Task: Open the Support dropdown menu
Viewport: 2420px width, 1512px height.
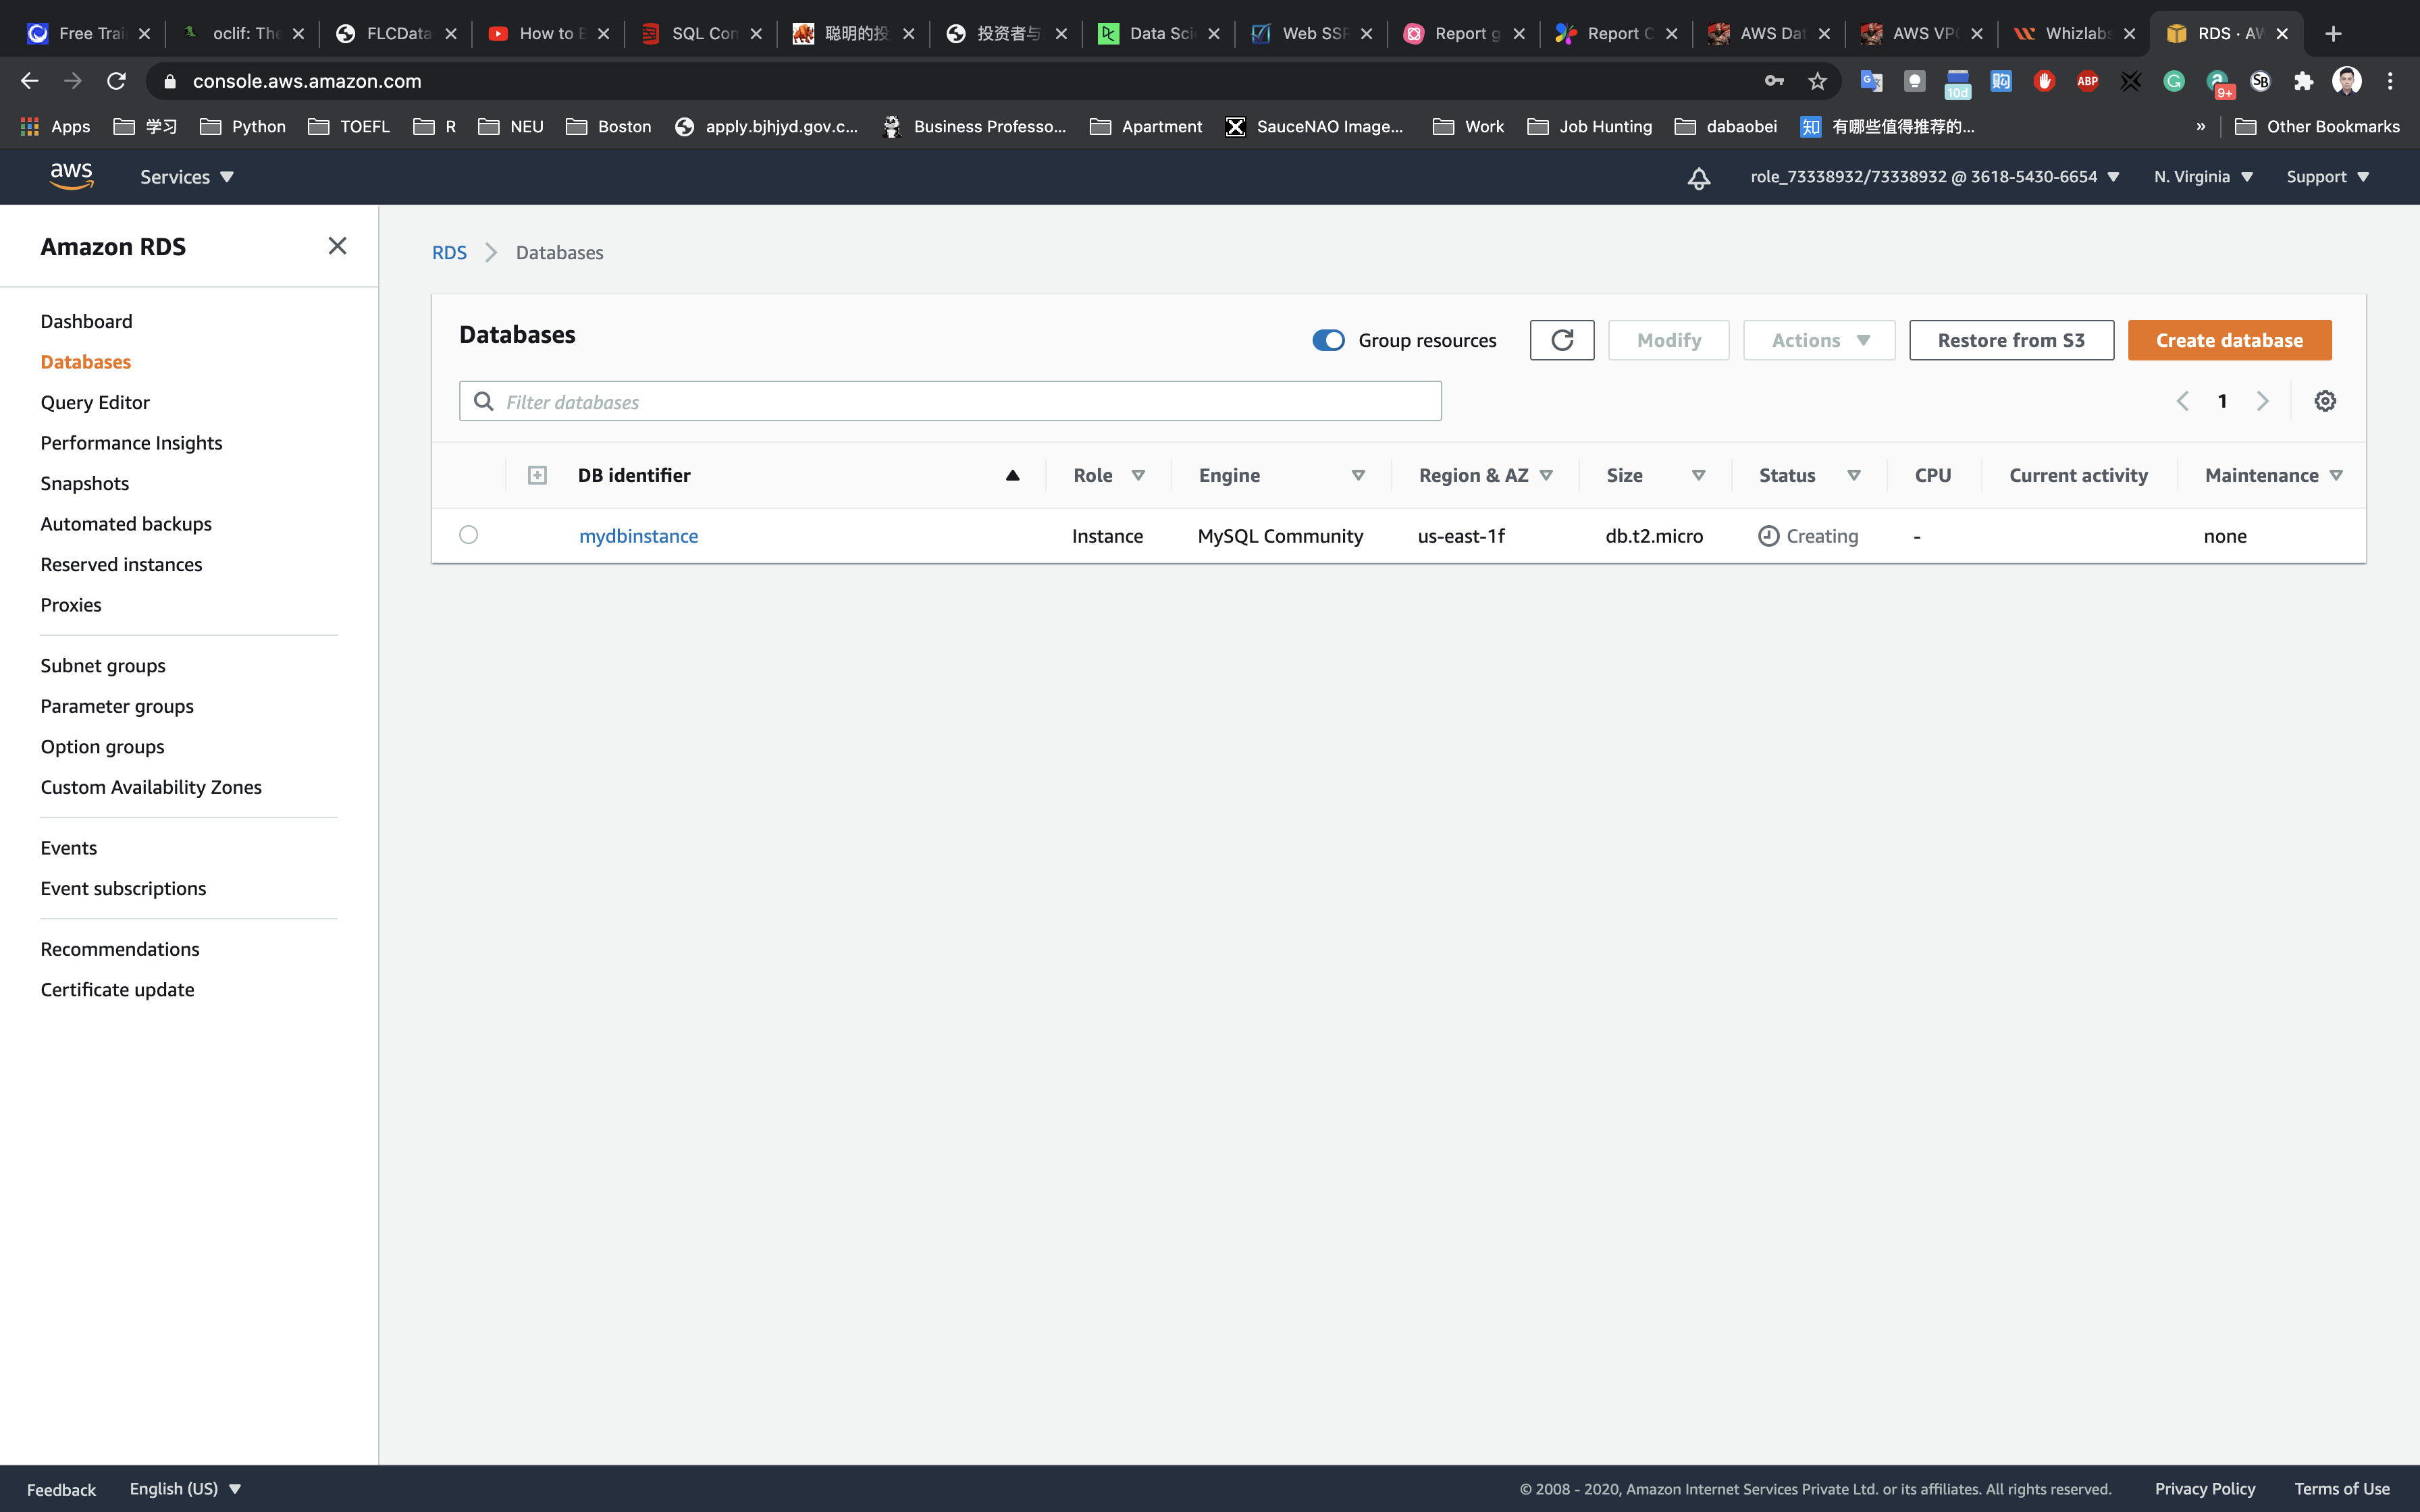Action: (2327, 177)
